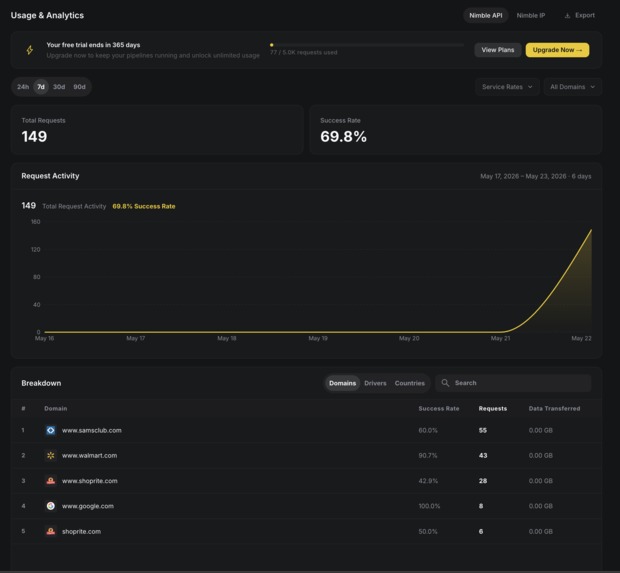This screenshot has height=573, width=620.
Task: Click the May 17 – May 23 date range text
Action: tap(536, 176)
